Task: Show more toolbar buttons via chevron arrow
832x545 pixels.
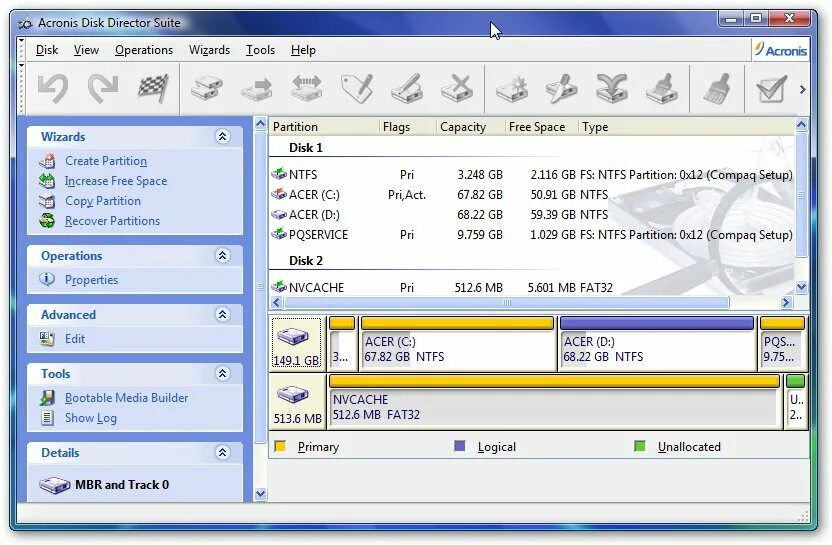Action: tap(802, 90)
